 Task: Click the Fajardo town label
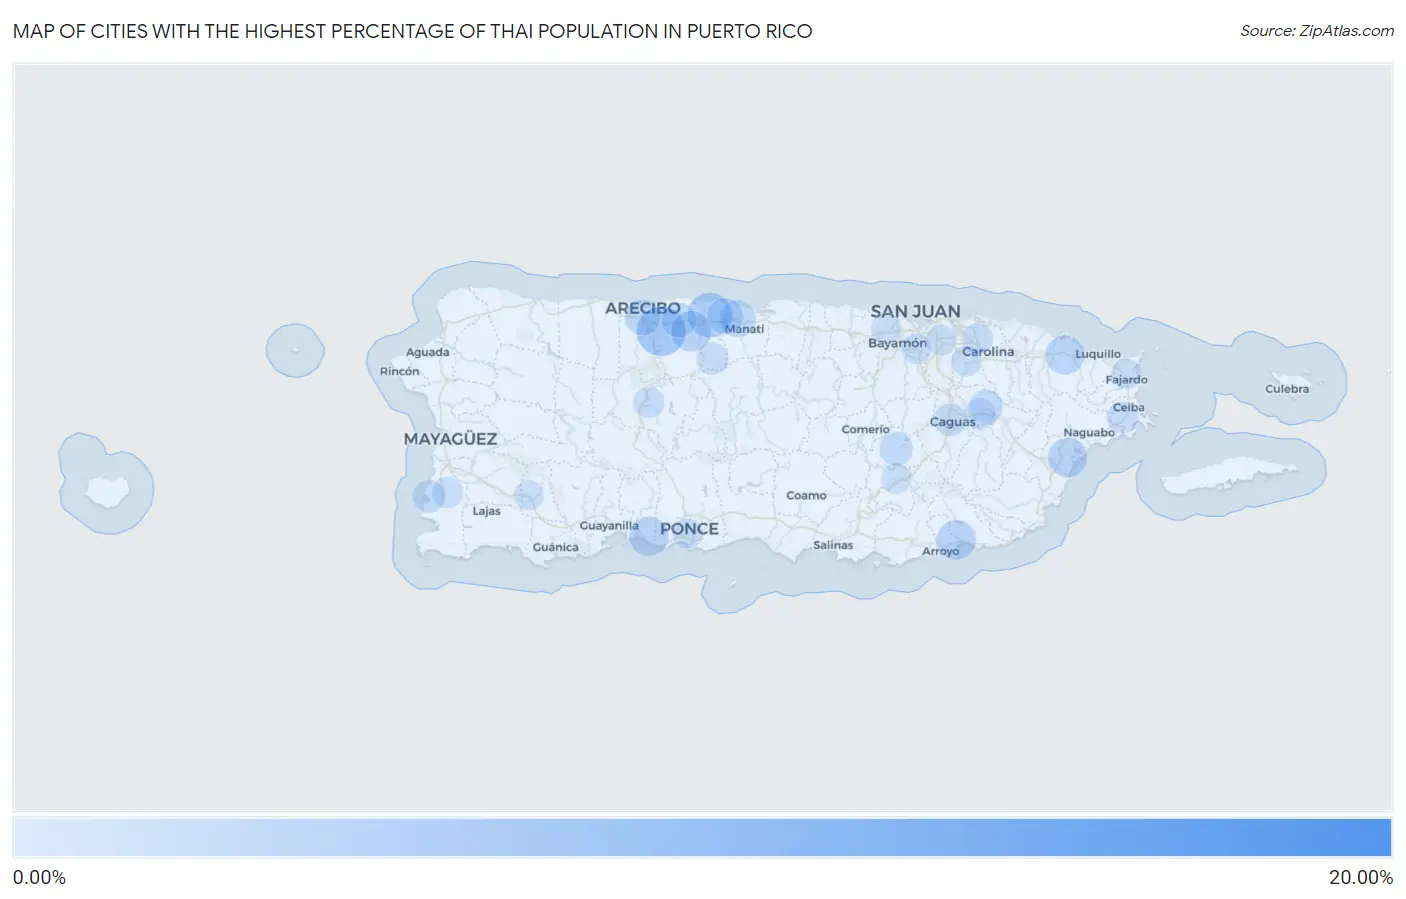point(1126,380)
